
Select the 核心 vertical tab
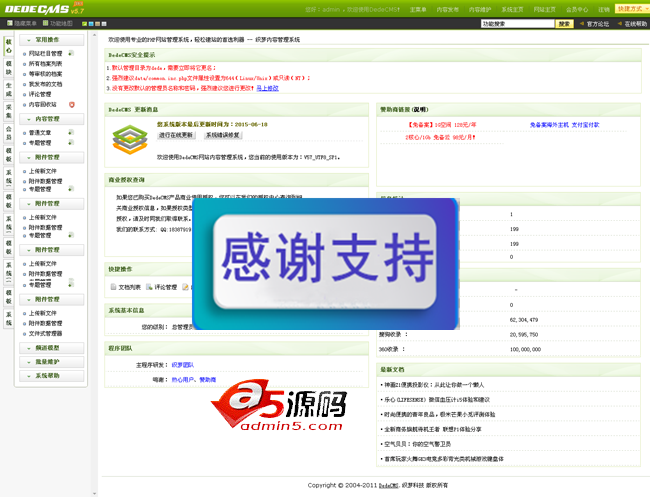(x=9, y=46)
